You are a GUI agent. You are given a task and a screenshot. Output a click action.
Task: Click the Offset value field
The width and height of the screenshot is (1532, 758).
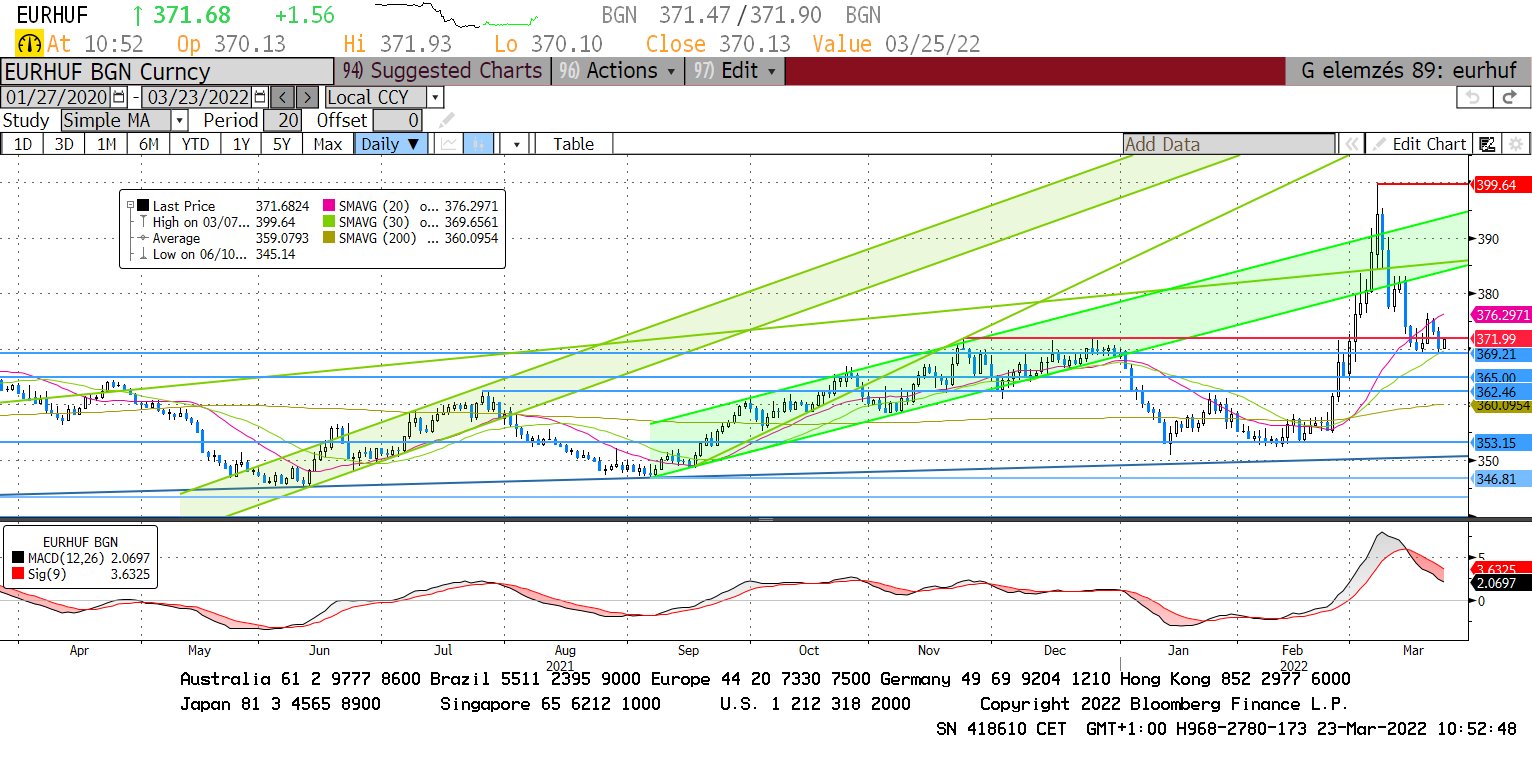395,120
